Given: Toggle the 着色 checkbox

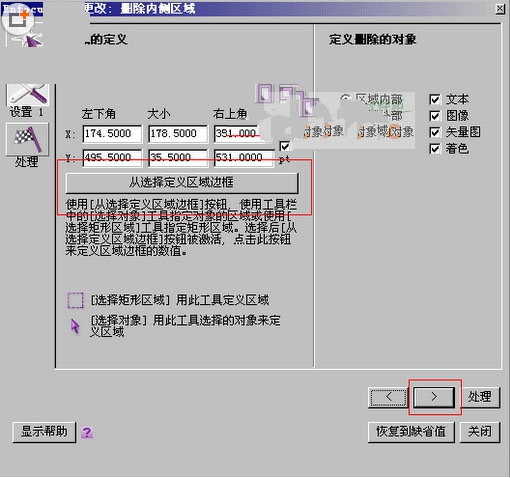Looking at the screenshot, I should point(435,148).
